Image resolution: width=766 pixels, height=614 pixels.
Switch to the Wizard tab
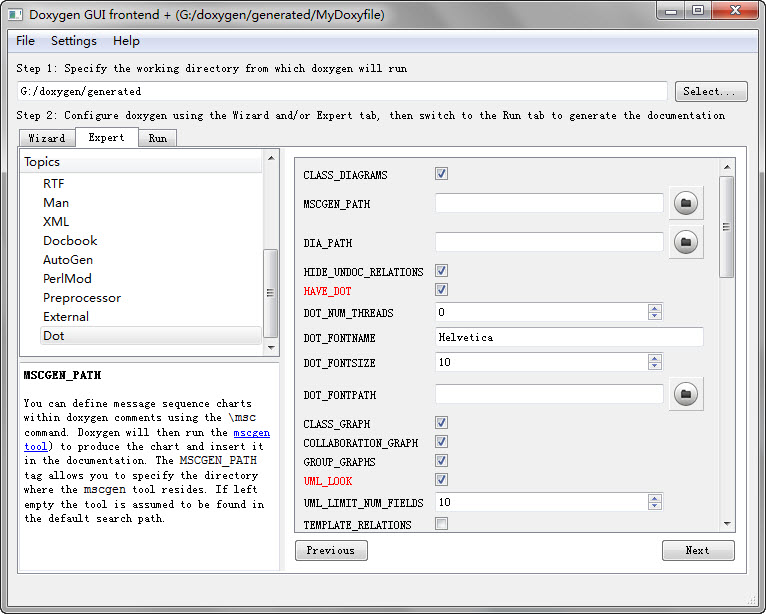click(47, 138)
